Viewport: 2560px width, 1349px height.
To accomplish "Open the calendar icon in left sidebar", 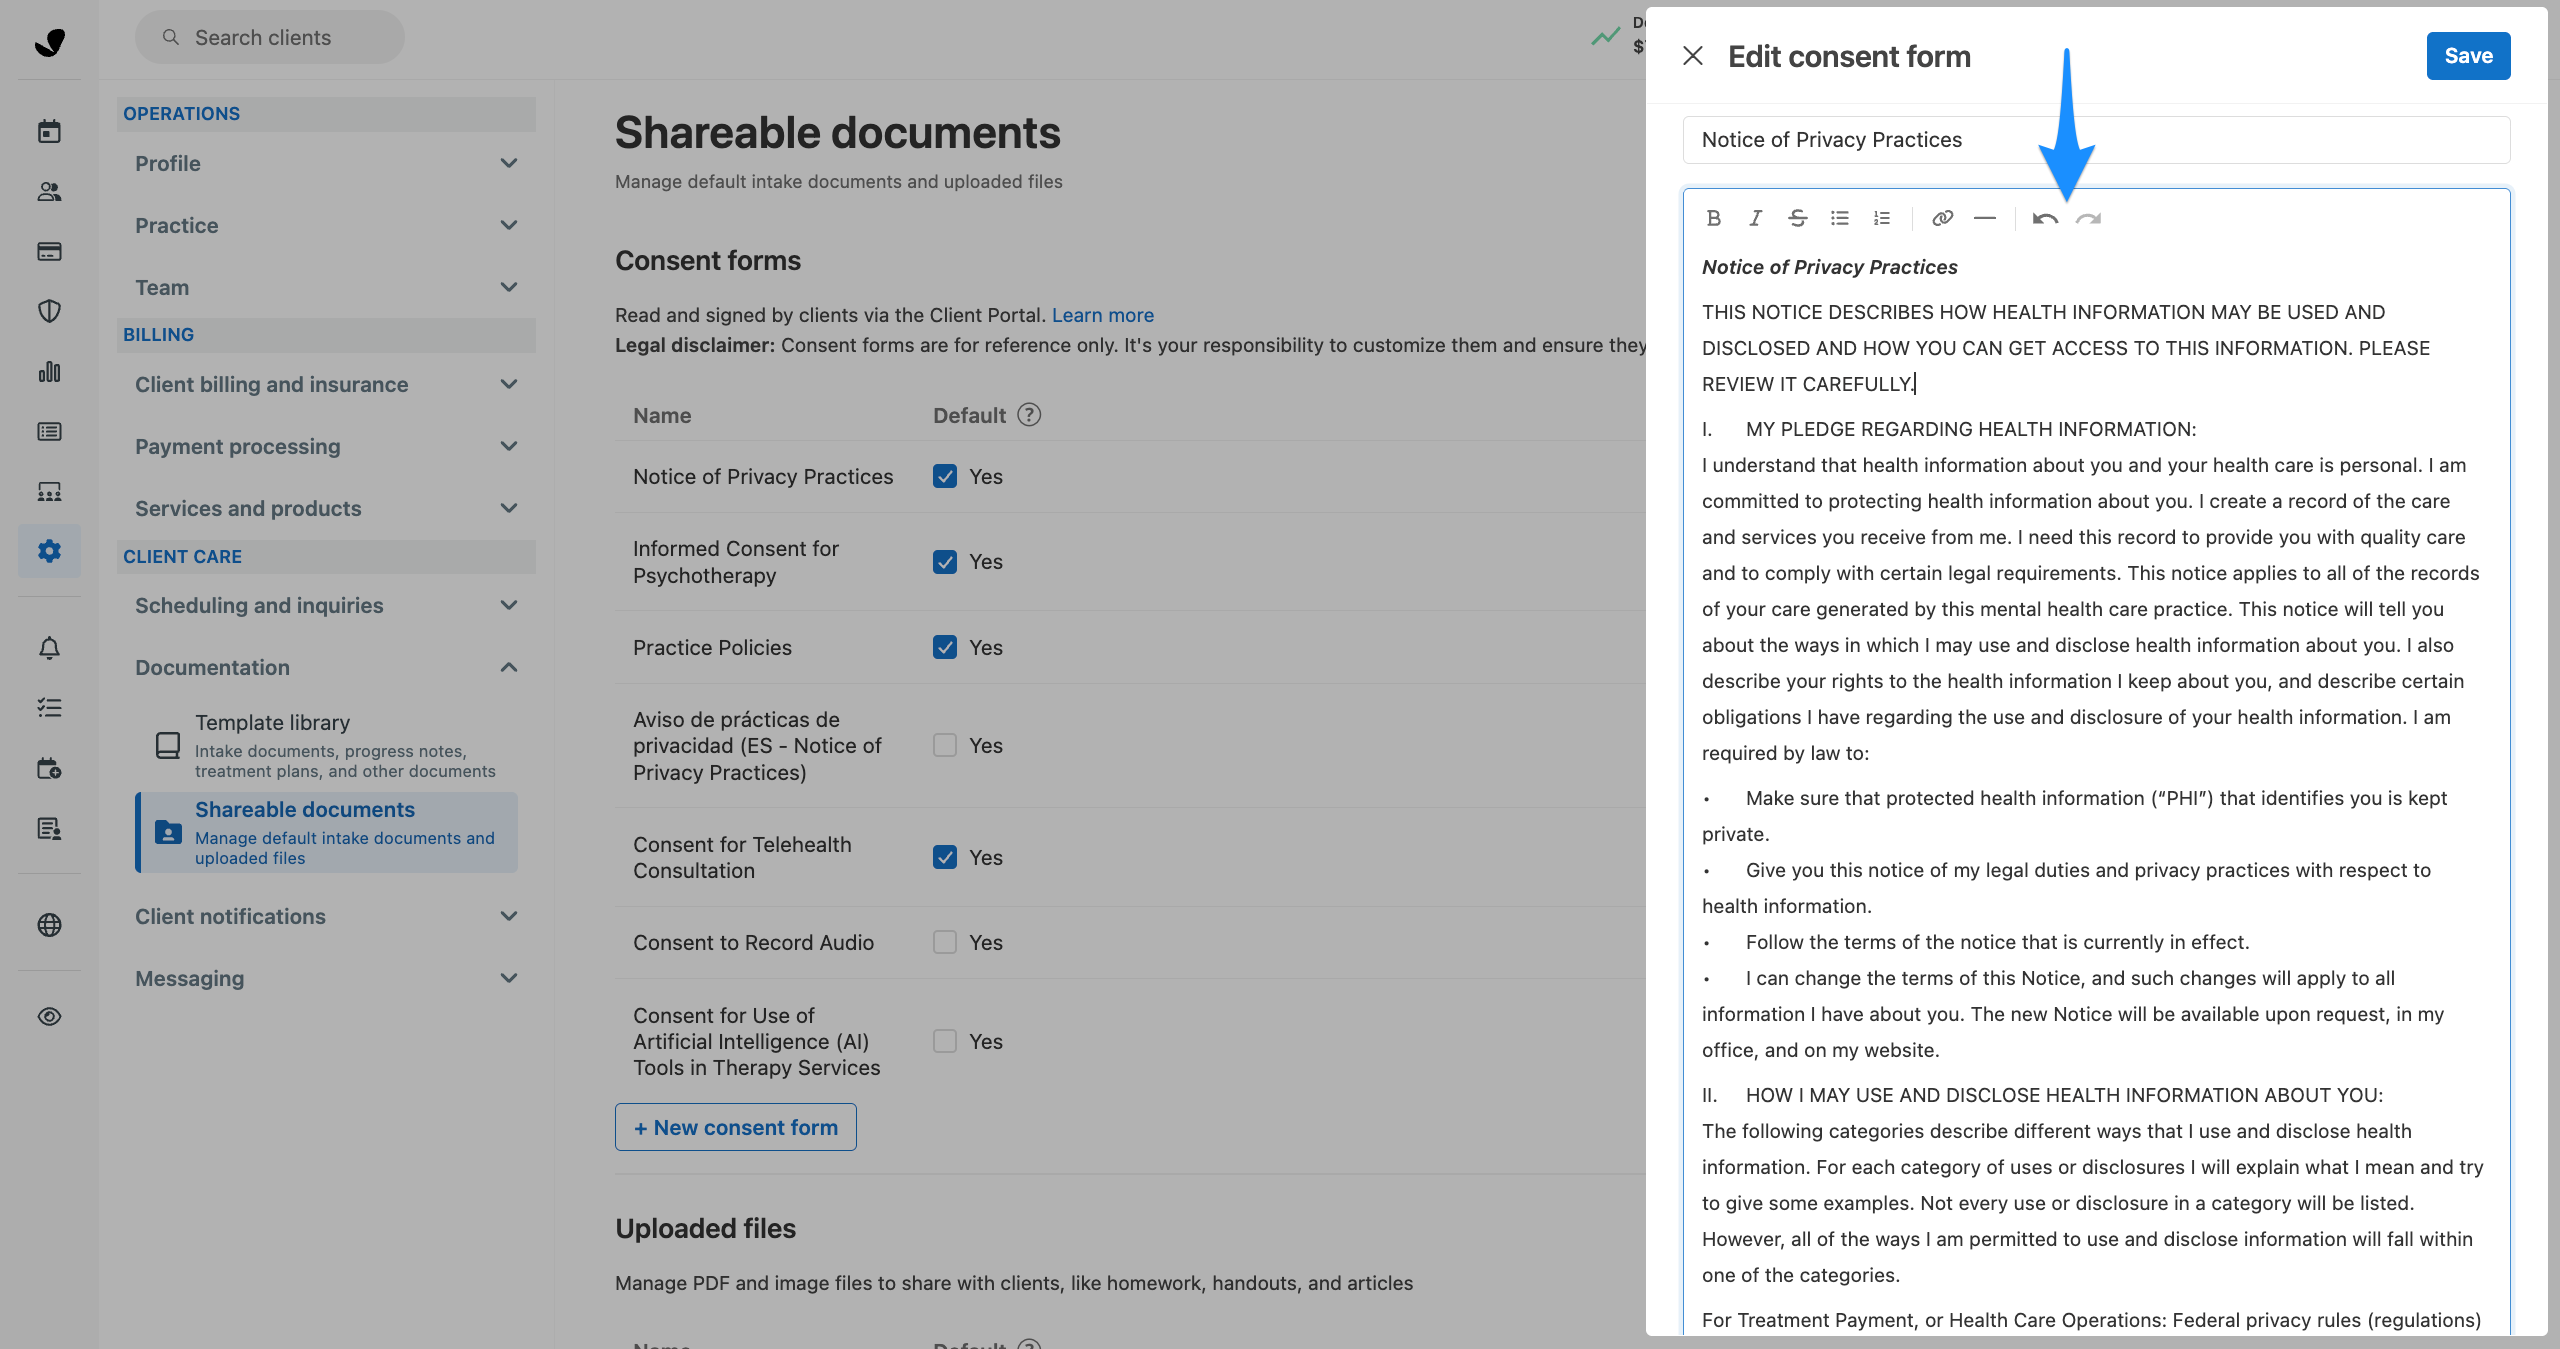I will pyautogui.click(x=49, y=131).
